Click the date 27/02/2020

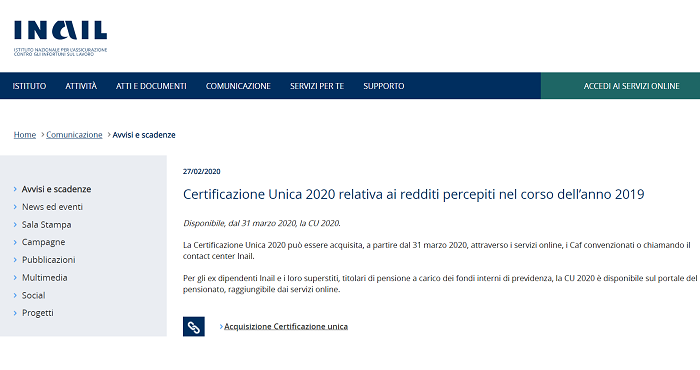pos(202,171)
